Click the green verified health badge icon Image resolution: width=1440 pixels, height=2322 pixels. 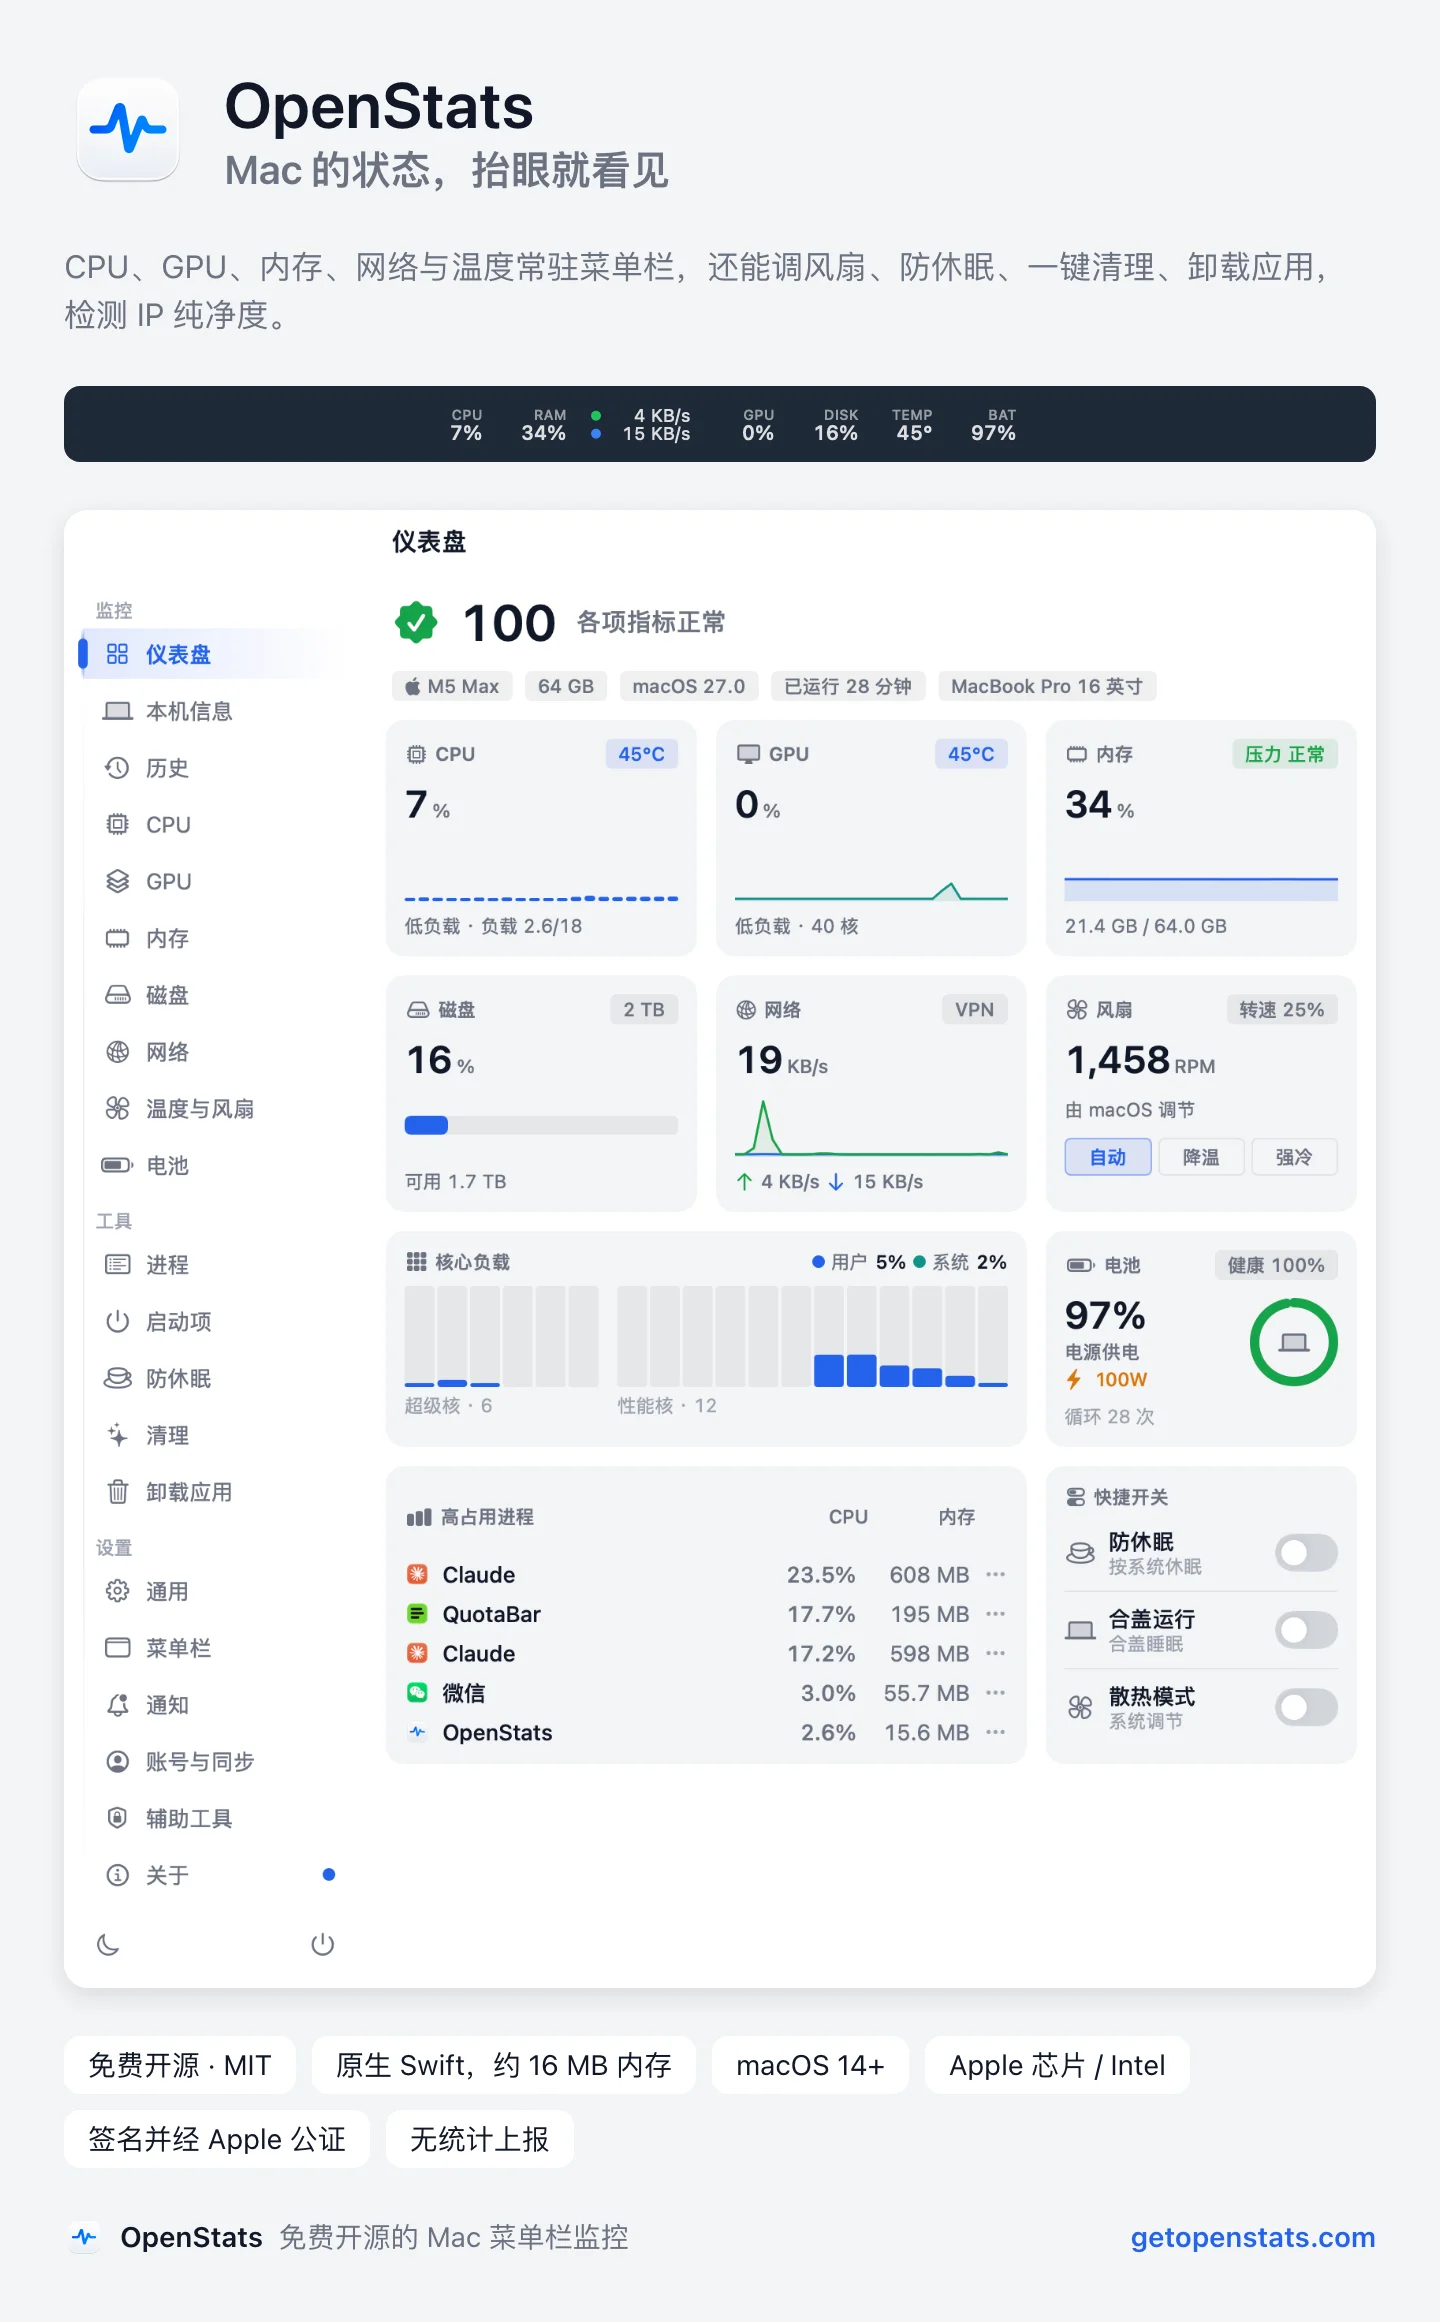click(x=416, y=622)
